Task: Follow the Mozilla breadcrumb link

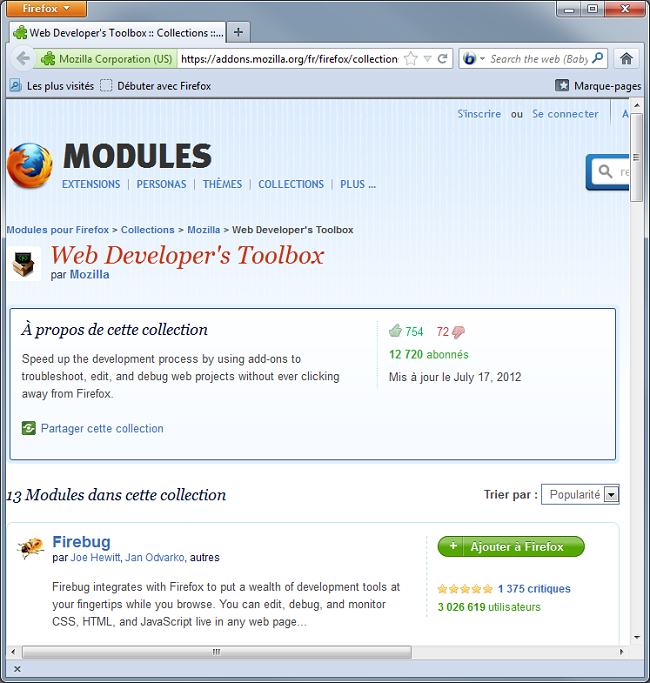Action: click(x=203, y=230)
